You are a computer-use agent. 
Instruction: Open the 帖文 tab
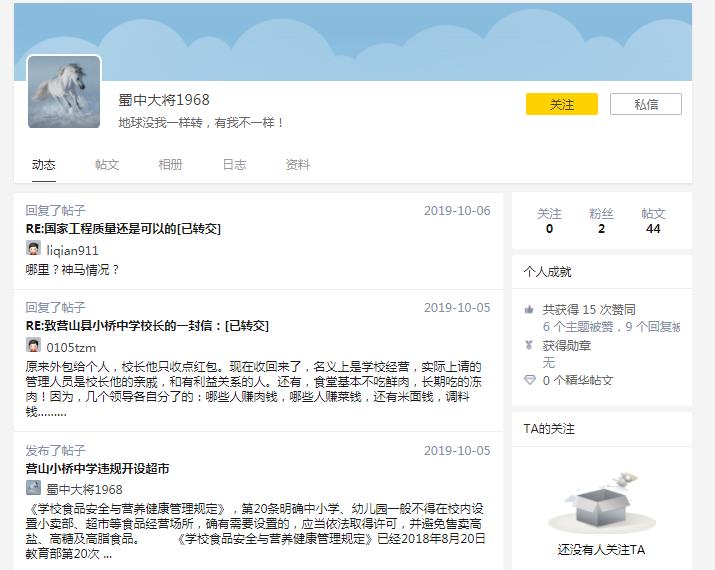point(107,165)
